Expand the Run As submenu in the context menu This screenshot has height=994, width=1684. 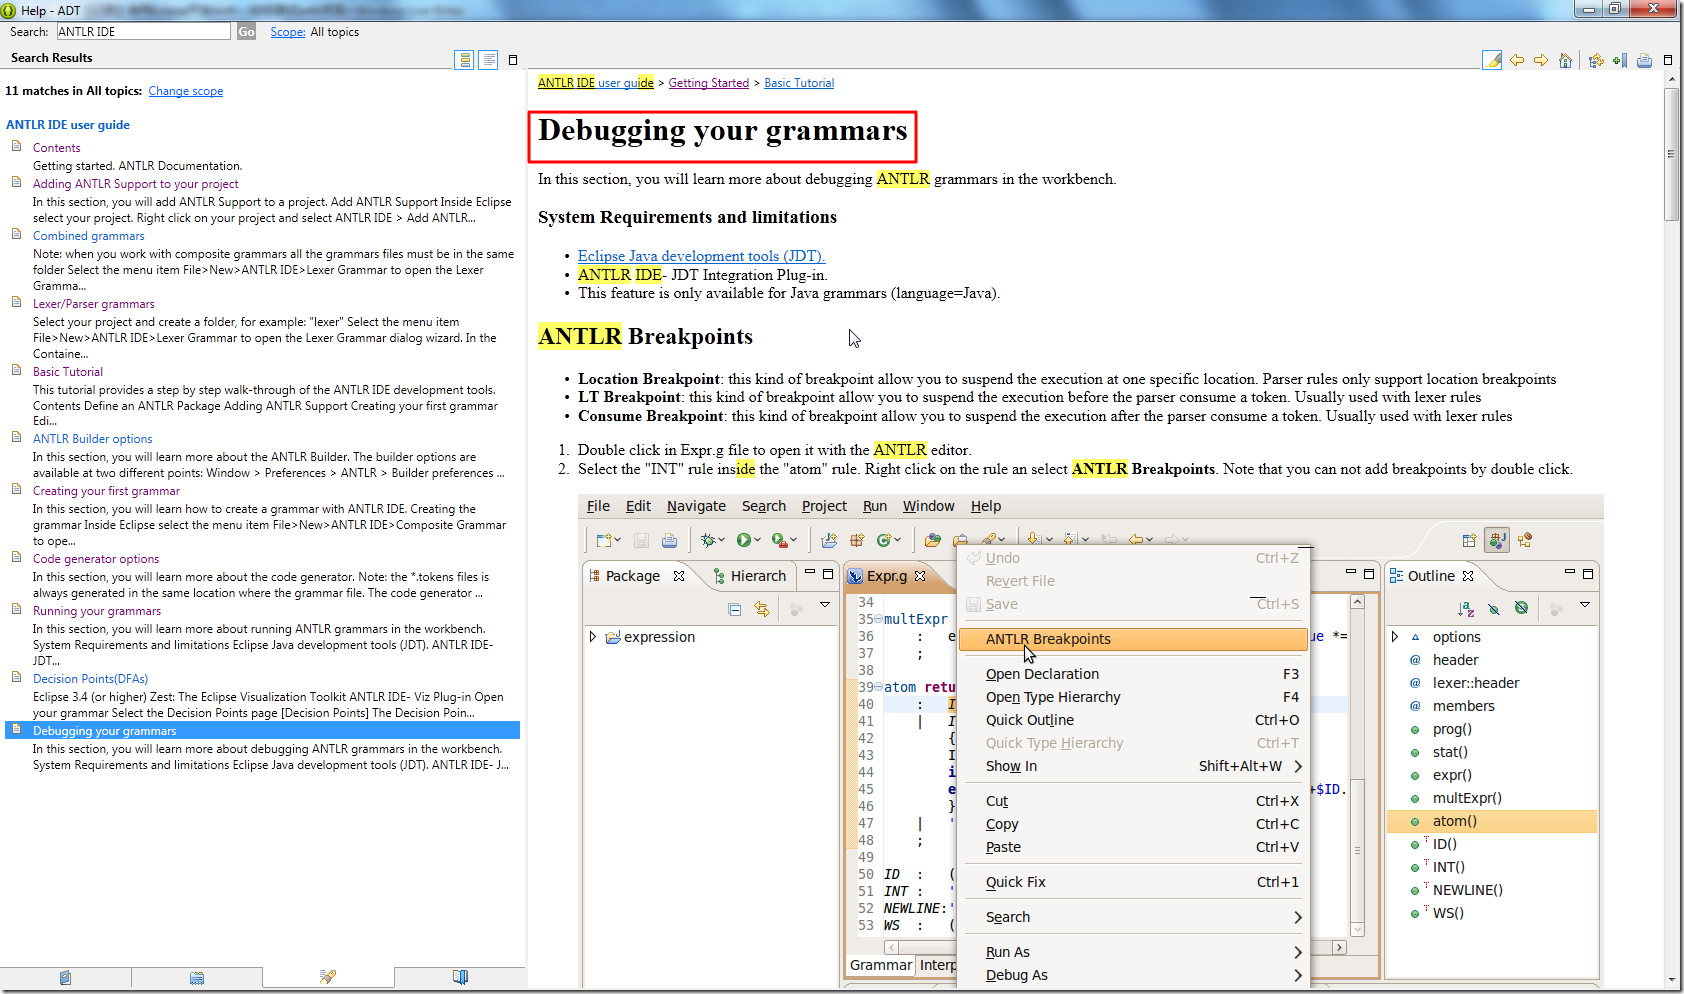coord(1298,953)
